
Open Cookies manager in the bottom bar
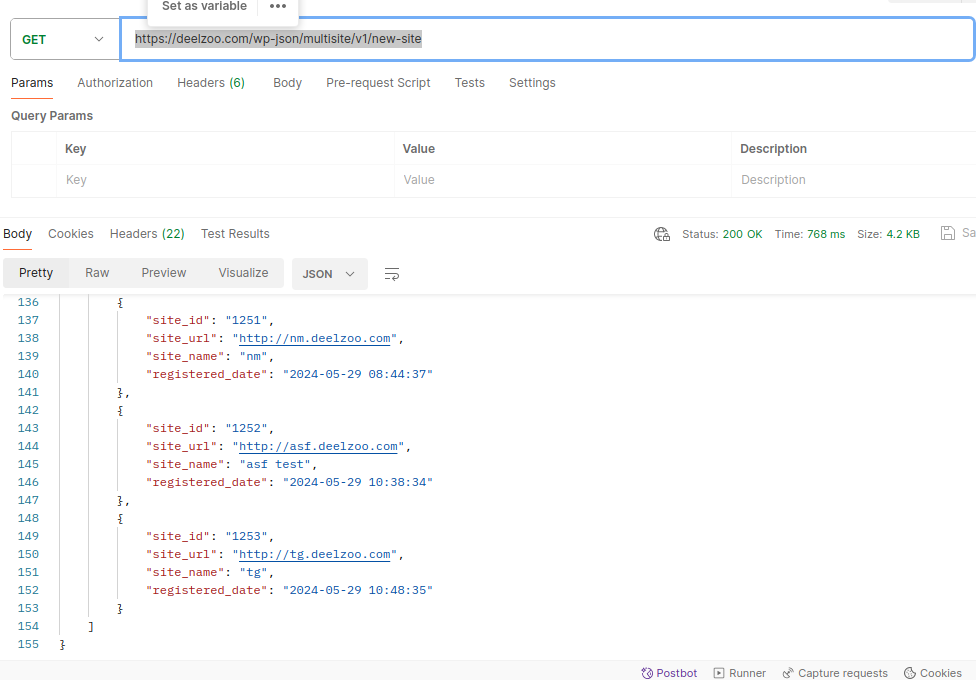[x=932, y=673]
